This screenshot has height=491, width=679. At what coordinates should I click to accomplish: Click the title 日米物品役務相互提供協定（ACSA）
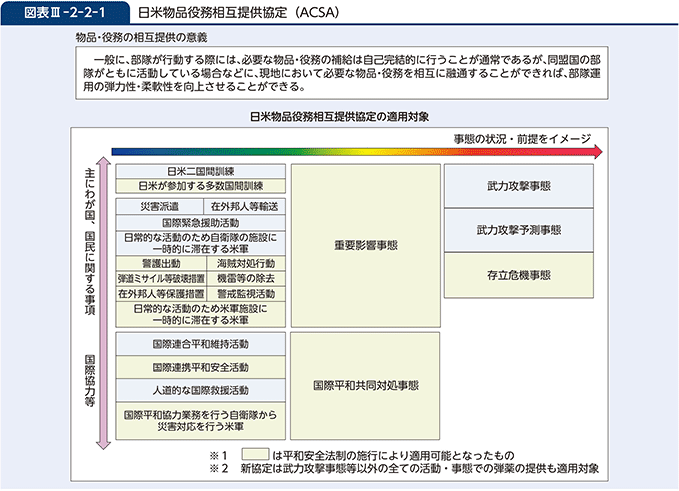coord(239,13)
